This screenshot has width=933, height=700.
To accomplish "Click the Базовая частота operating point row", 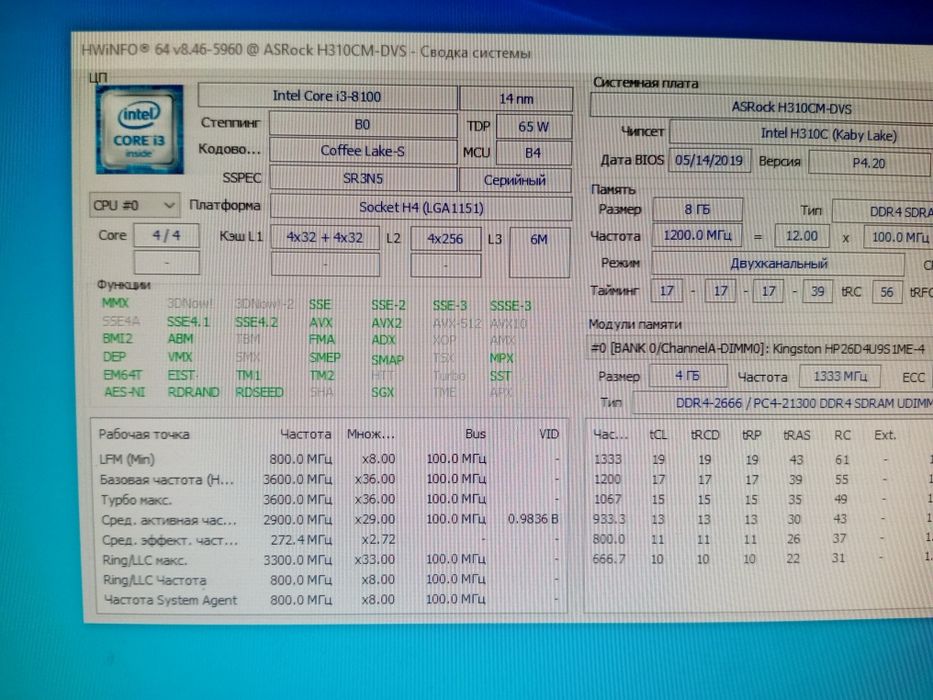I will pos(329,479).
